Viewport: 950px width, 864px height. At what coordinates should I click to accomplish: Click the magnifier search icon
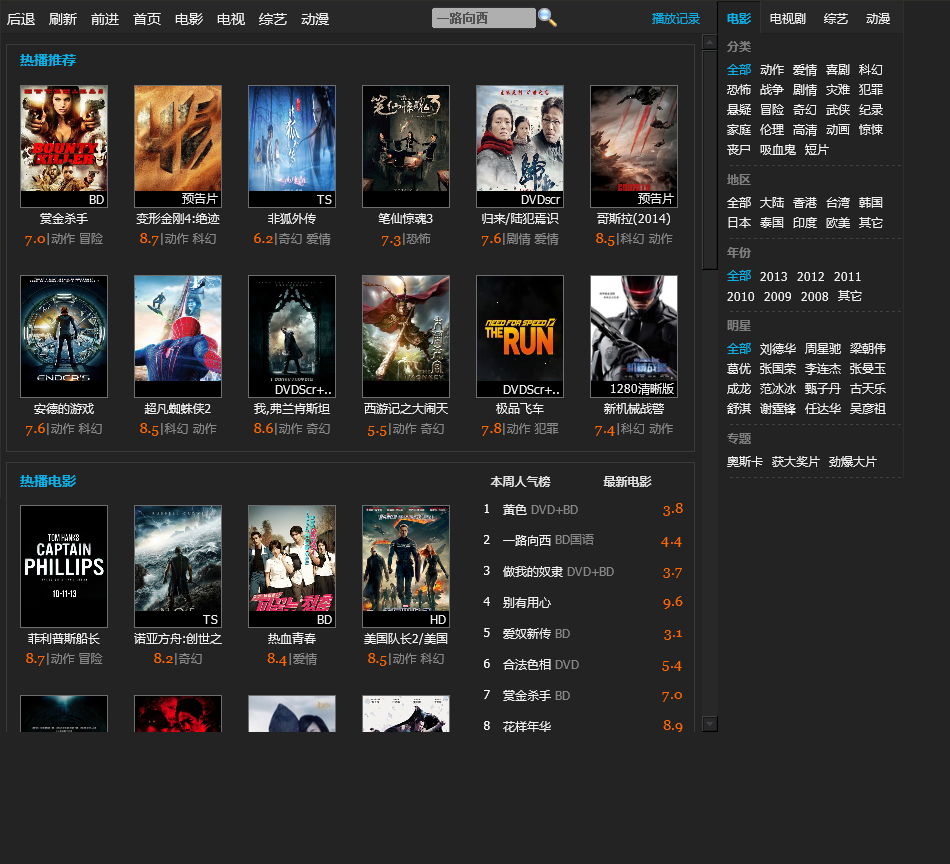(x=547, y=18)
